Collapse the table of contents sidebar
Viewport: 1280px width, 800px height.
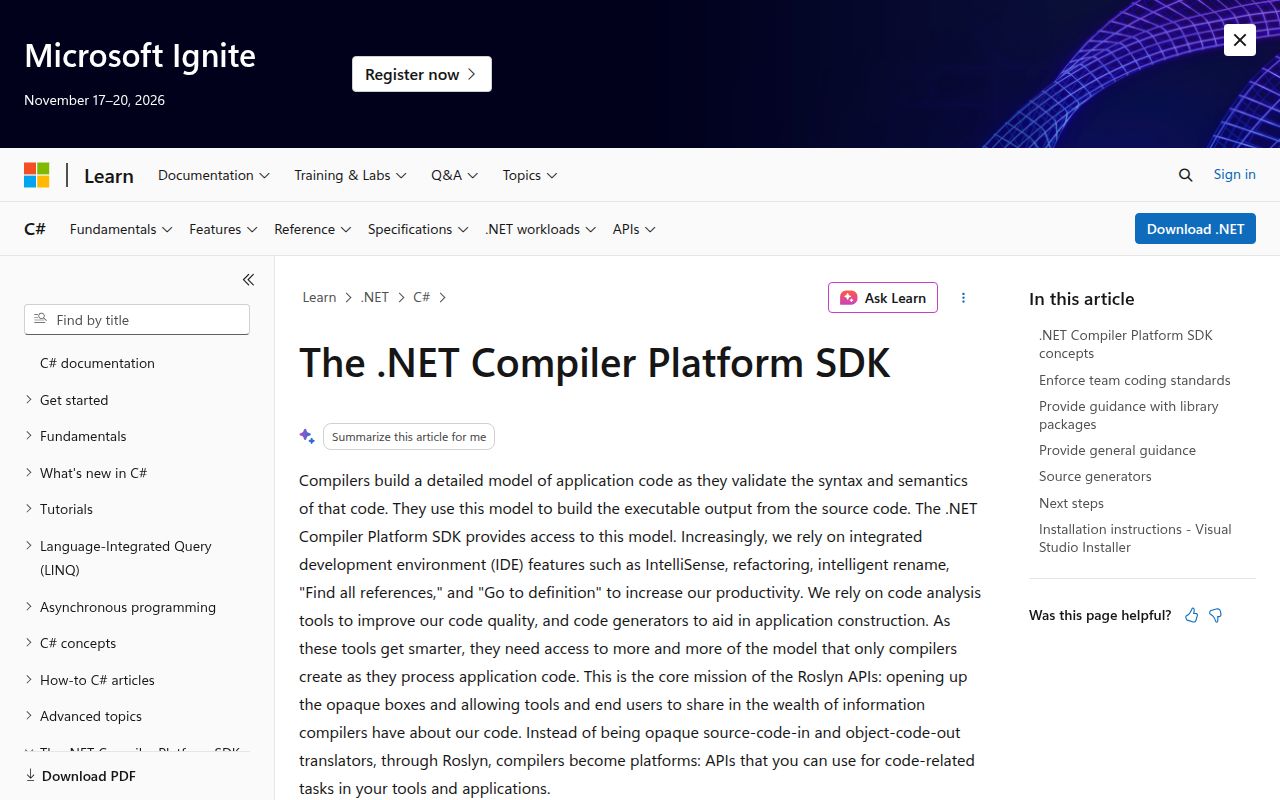[248, 280]
